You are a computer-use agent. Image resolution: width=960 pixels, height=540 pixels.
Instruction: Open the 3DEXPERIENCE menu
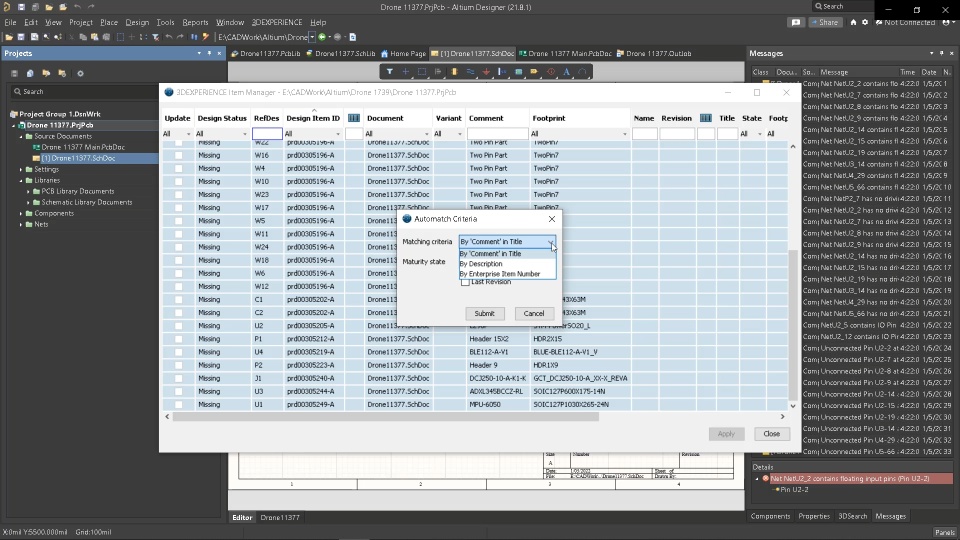[277, 22]
